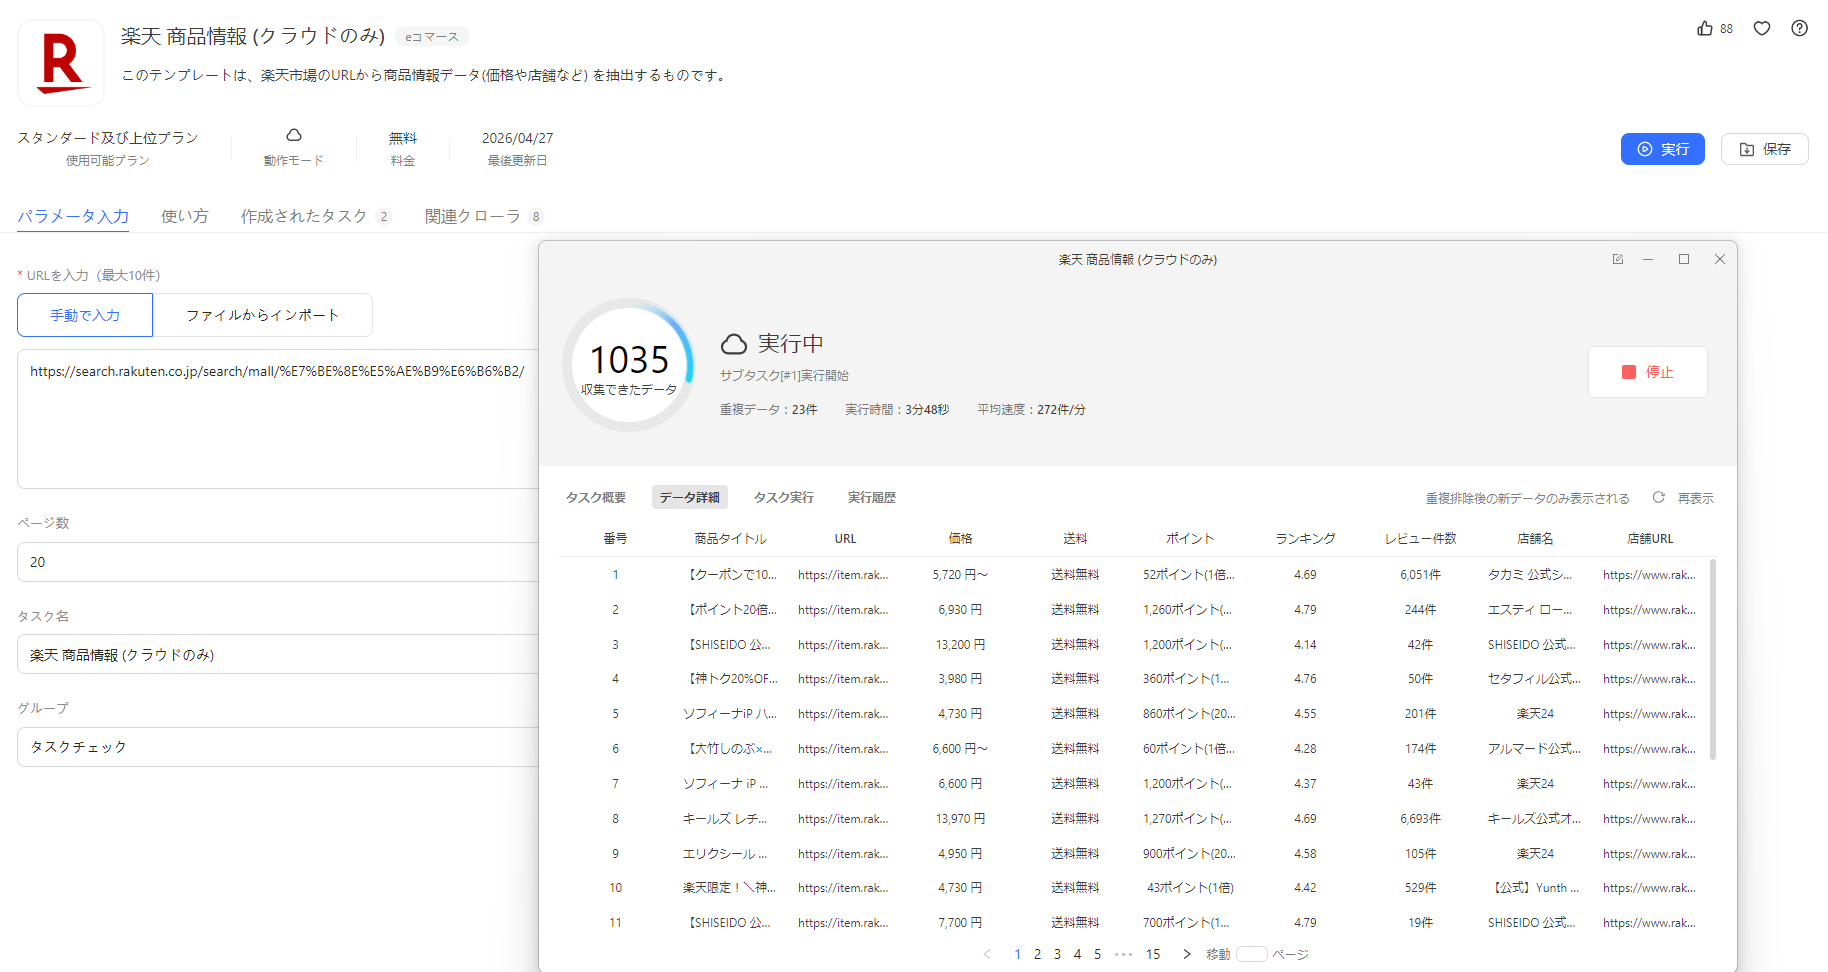This screenshot has height=972, width=1828.
Task: Go to page 3 in pagination
Action: (1057, 954)
